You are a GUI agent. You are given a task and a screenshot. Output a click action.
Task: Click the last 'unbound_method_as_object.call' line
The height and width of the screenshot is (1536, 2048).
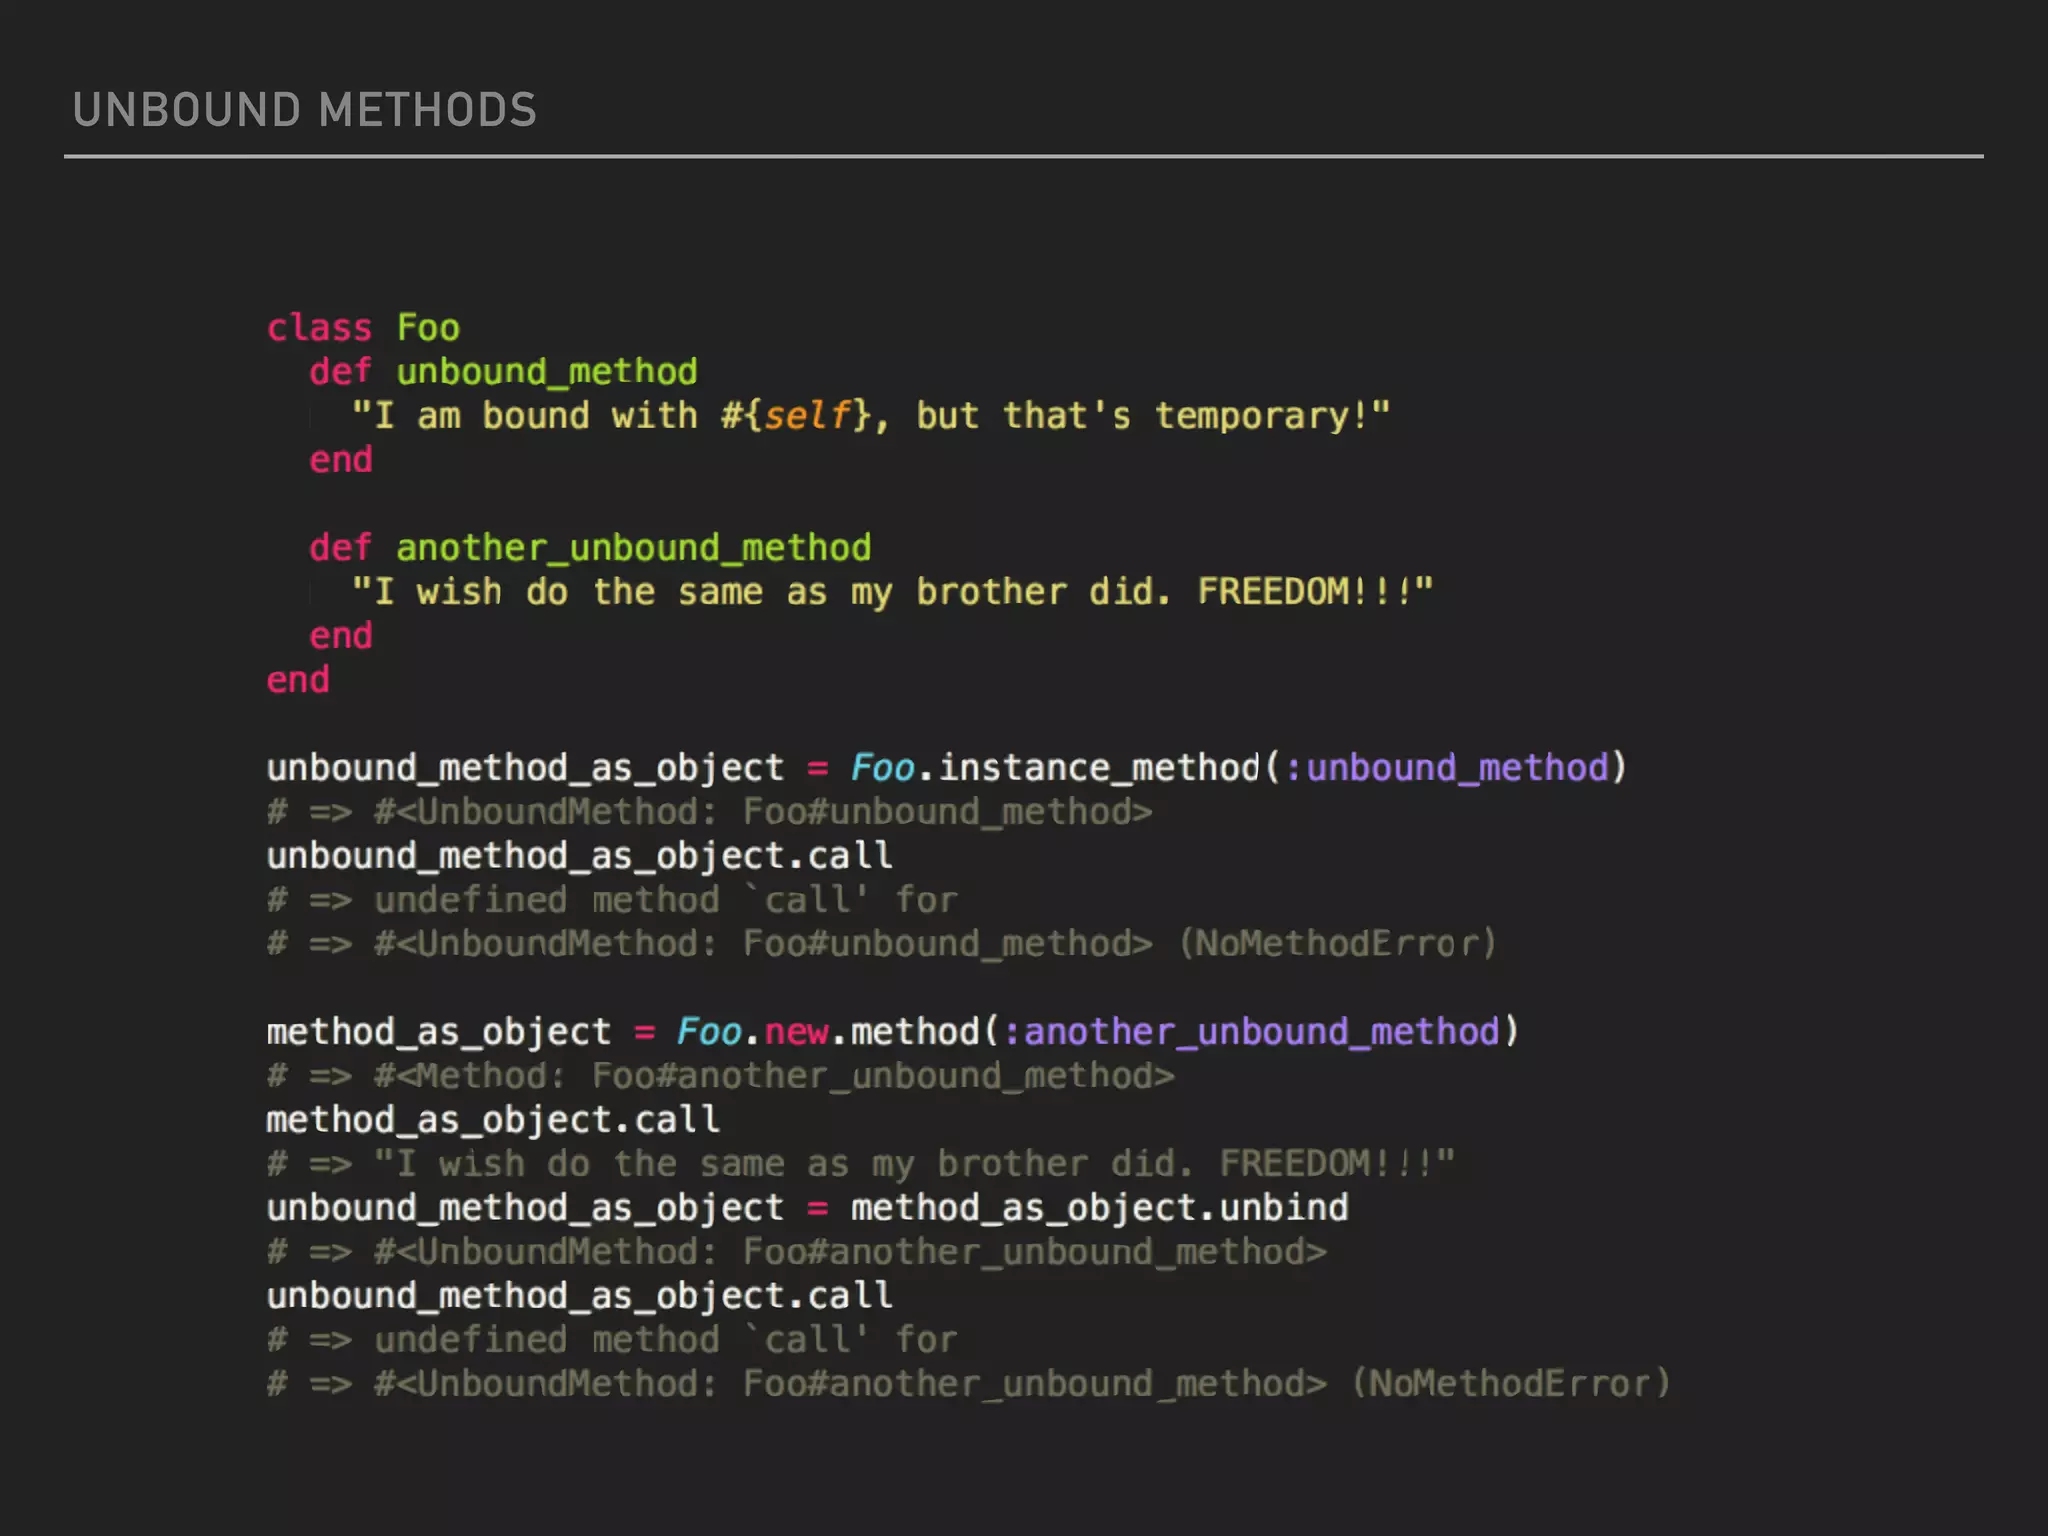(579, 1296)
